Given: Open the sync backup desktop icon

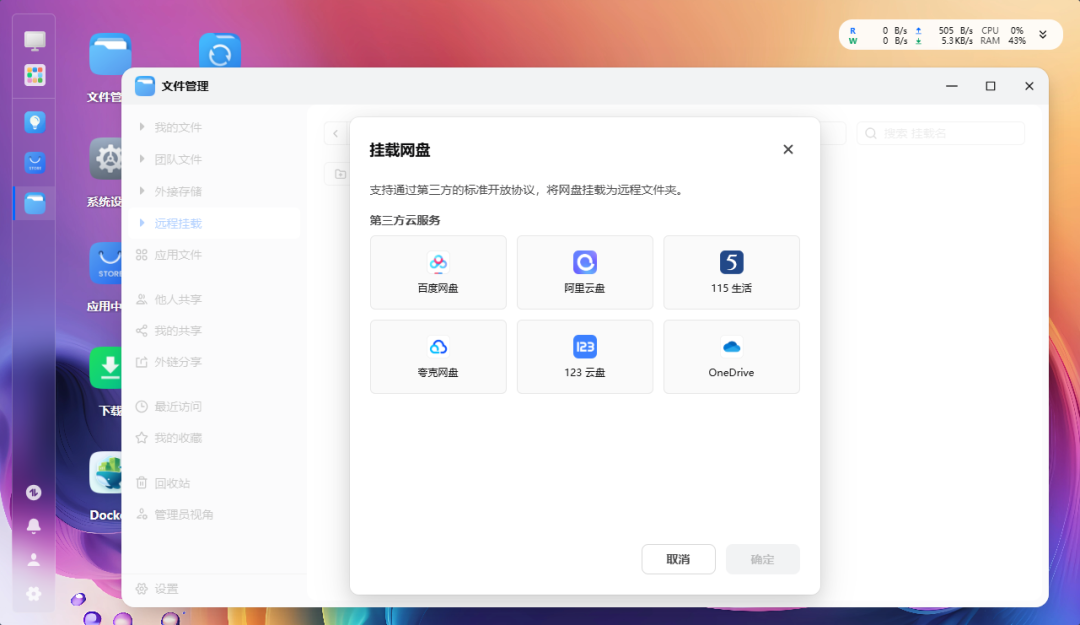Looking at the screenshot, I should pos(220,50).
